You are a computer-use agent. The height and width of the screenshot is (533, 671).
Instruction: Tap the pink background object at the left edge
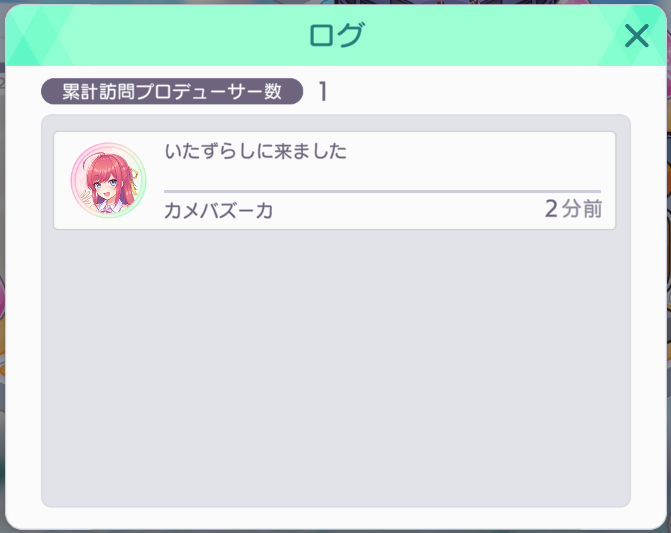(x=2, y=297)
